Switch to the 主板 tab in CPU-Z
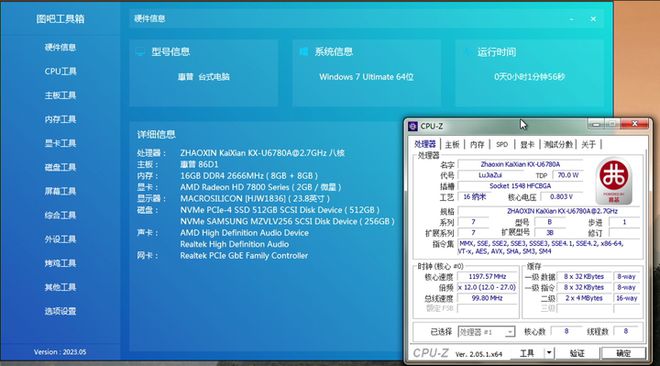This screenshot has height=366, width=660. pos(452,145)
